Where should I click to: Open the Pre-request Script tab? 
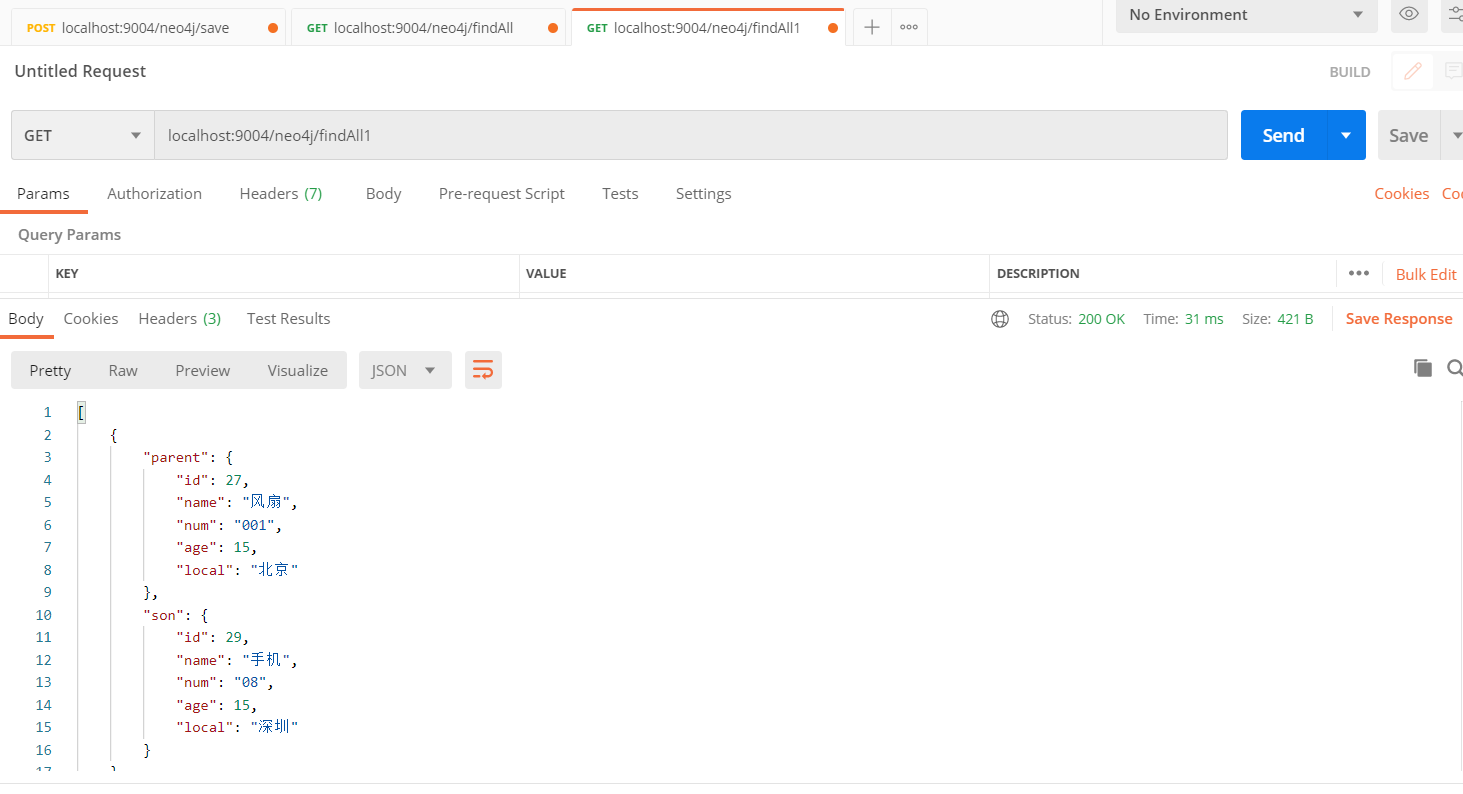click(502, 194)
